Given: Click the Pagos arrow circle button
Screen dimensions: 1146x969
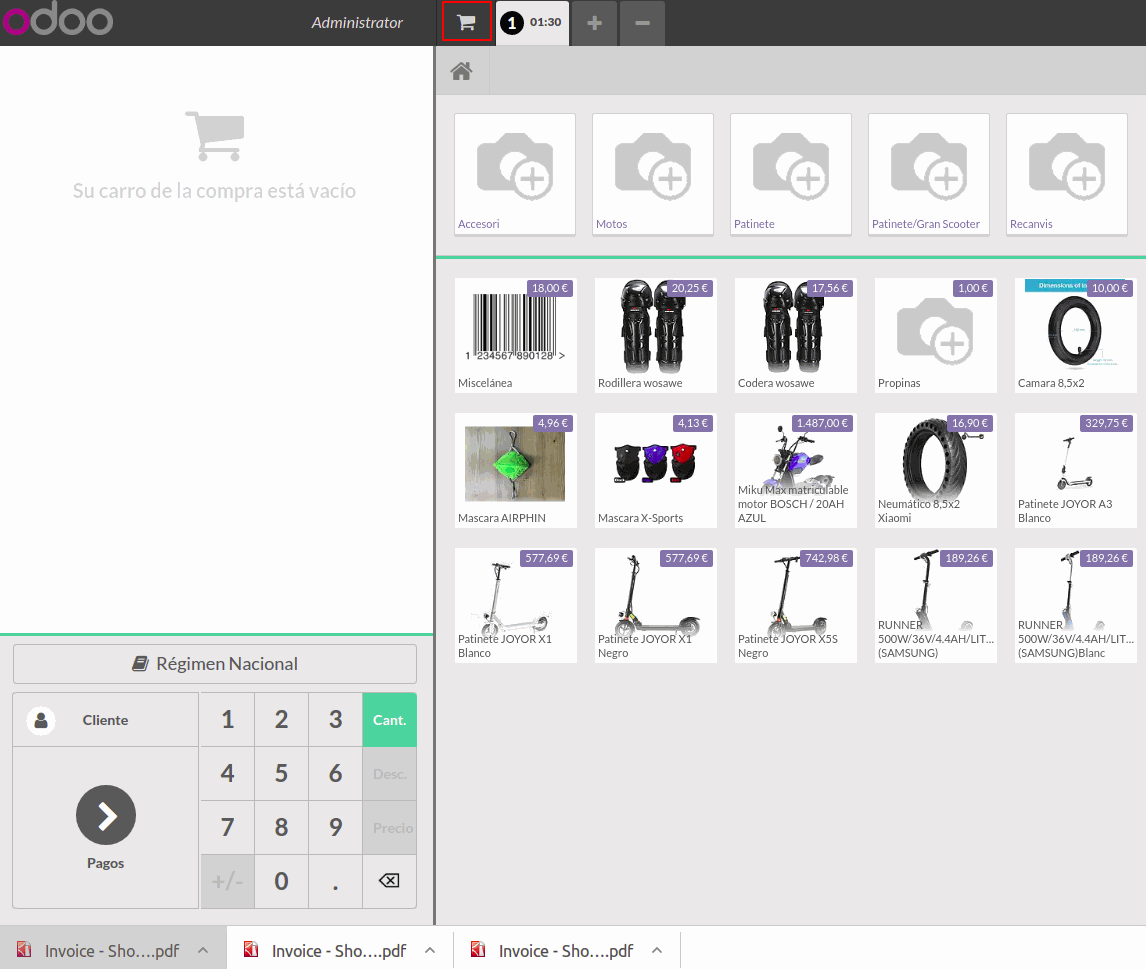Looking at the screenshot, I should coord(106,815).
